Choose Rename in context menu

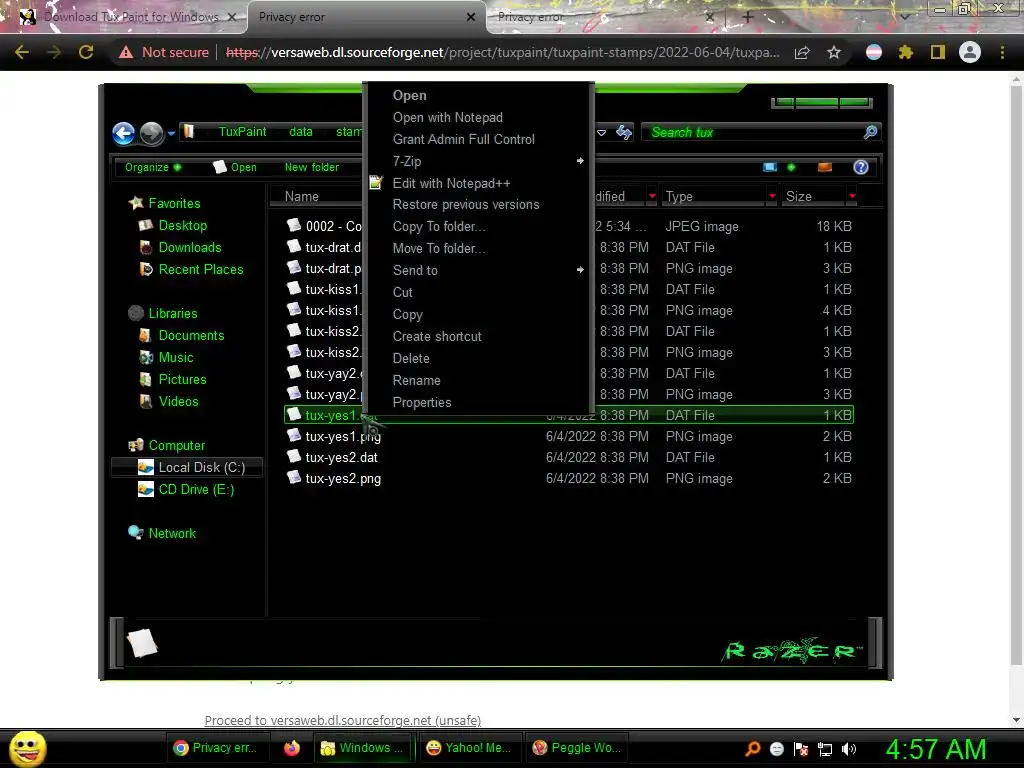coord(416,380)
